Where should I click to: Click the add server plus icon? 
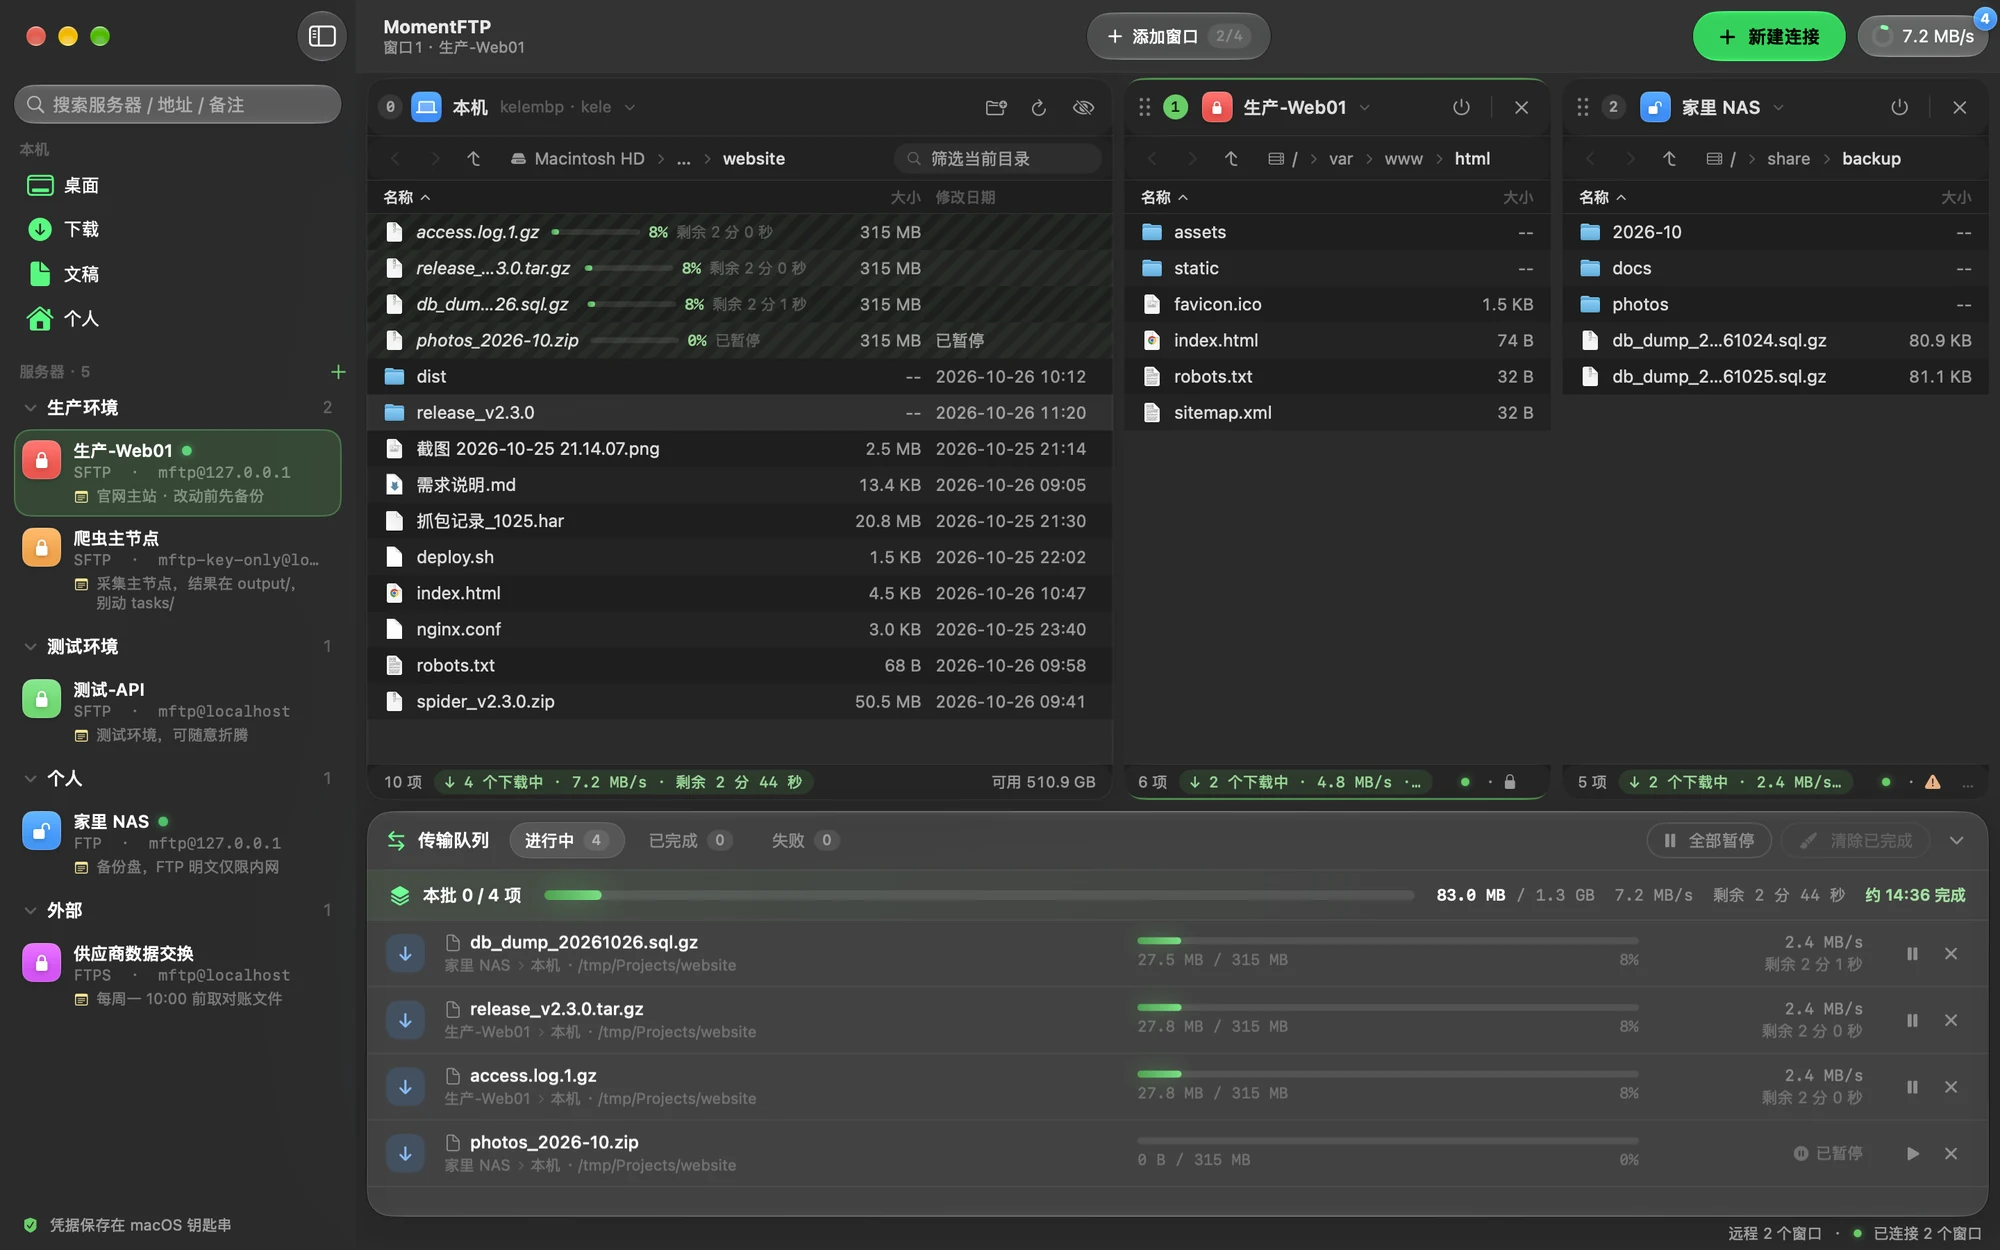point(338,372)
